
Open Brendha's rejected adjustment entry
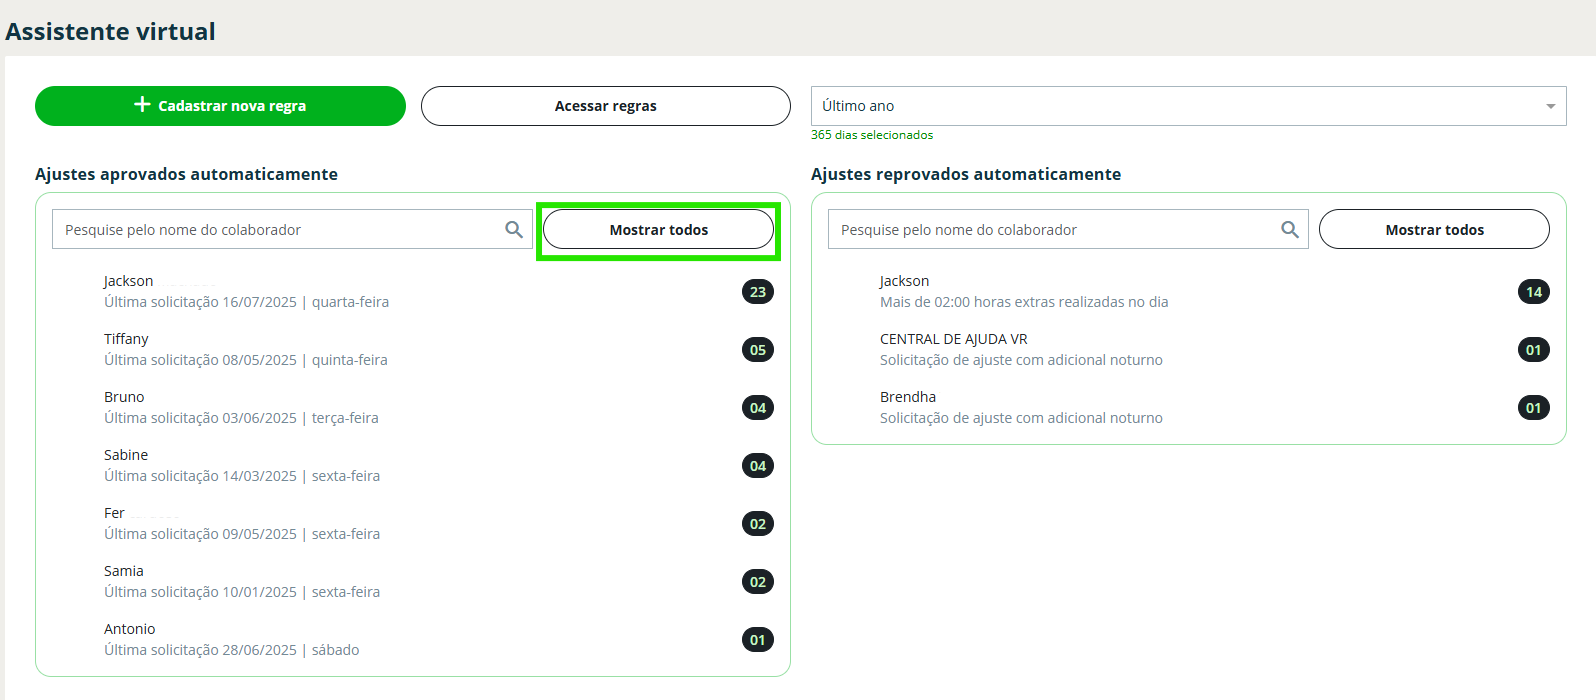1020,408
